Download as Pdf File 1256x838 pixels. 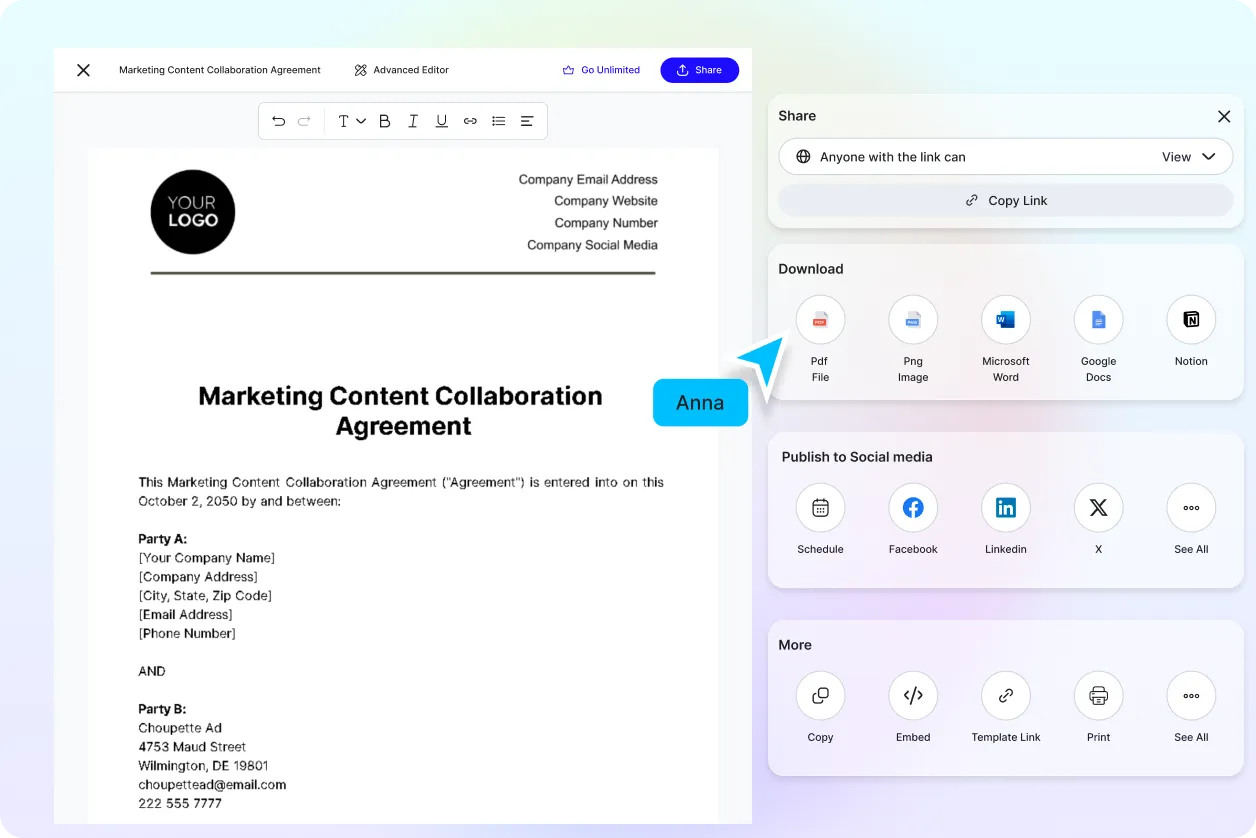click(820, 320)
